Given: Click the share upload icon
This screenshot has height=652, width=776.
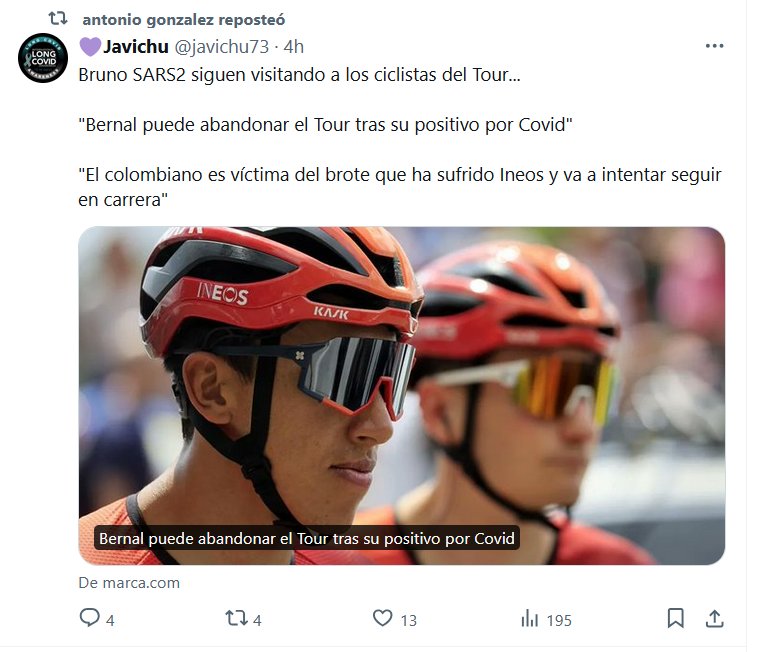Looking at the screenshot, I should pos(714,618).
